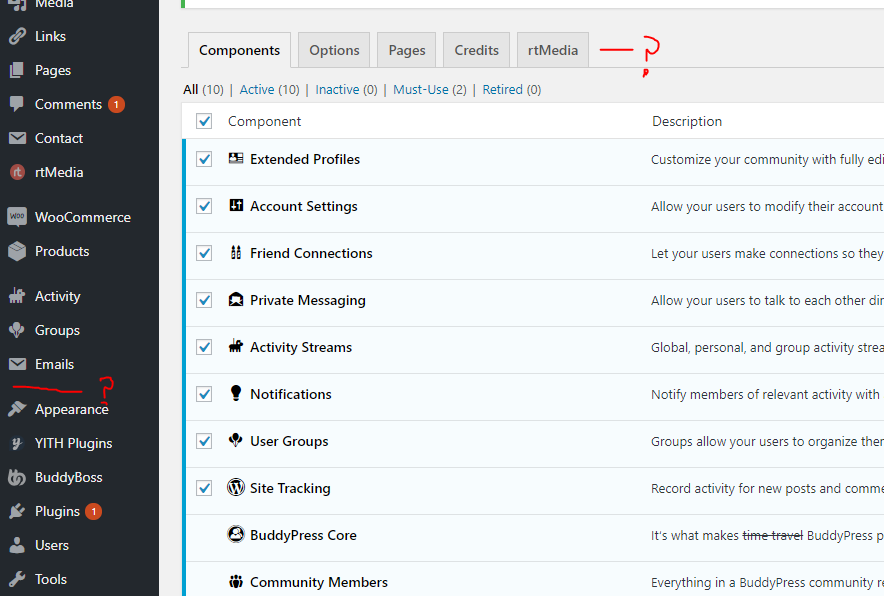
Task: Uncheck the Private Messaging checkbox
Action: (204, 300)
